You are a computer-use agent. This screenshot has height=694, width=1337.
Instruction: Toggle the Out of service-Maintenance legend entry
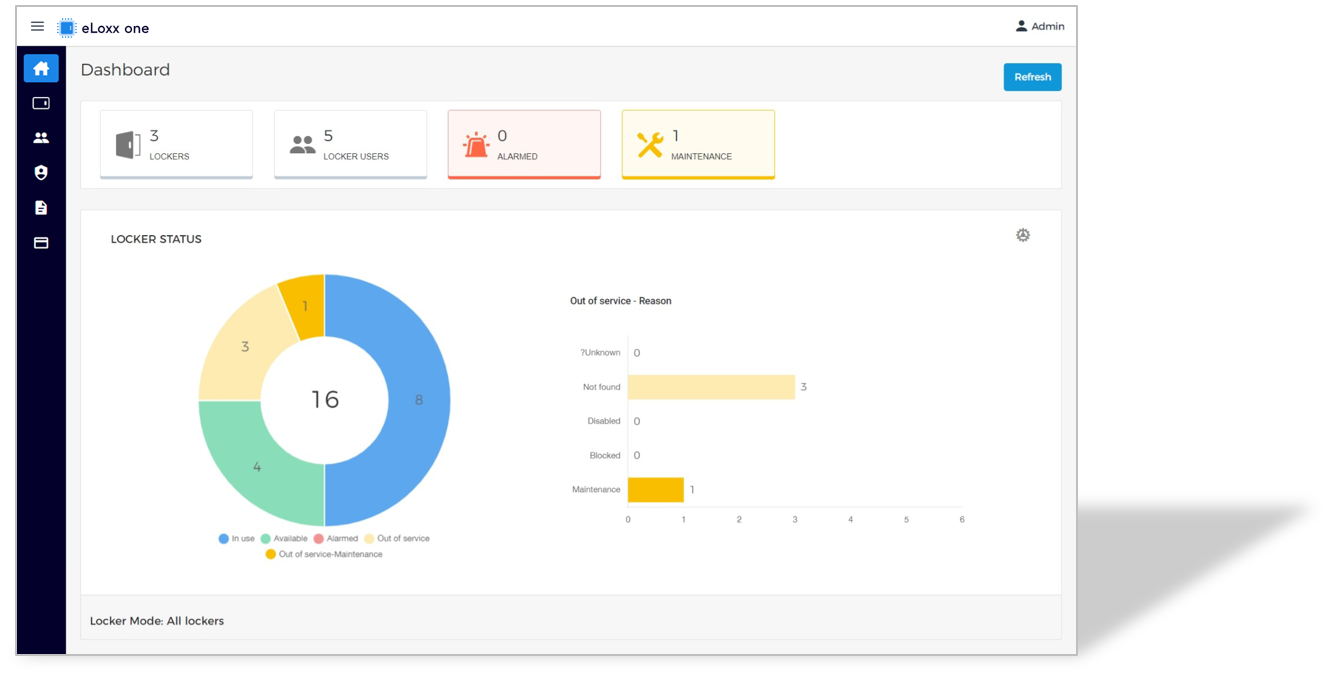pyautogui.click(x=324, y=554)
